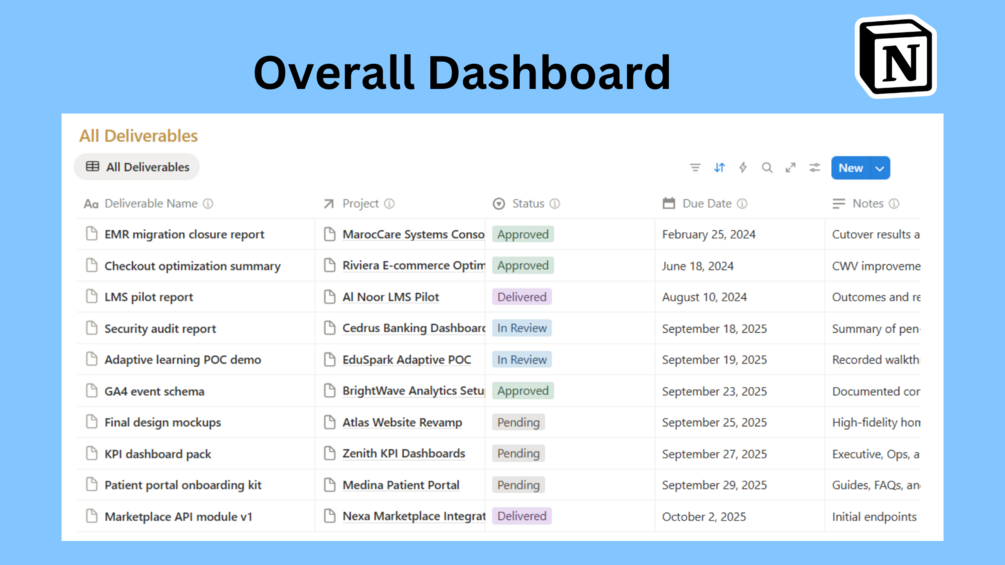The image size is (1005, 565).
Task: Open EduSpark Adaptive POC project
Action: click(x=406, y=360)
